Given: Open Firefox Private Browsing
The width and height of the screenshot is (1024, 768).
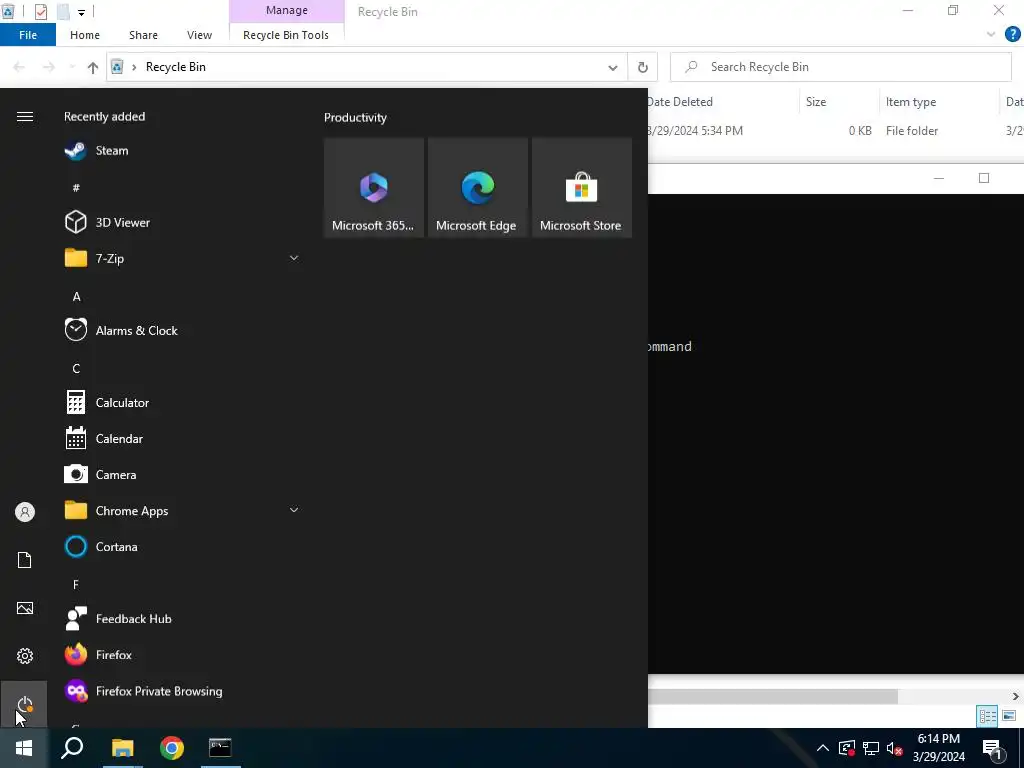Looking at the screenshot, I should coord(182,691).
